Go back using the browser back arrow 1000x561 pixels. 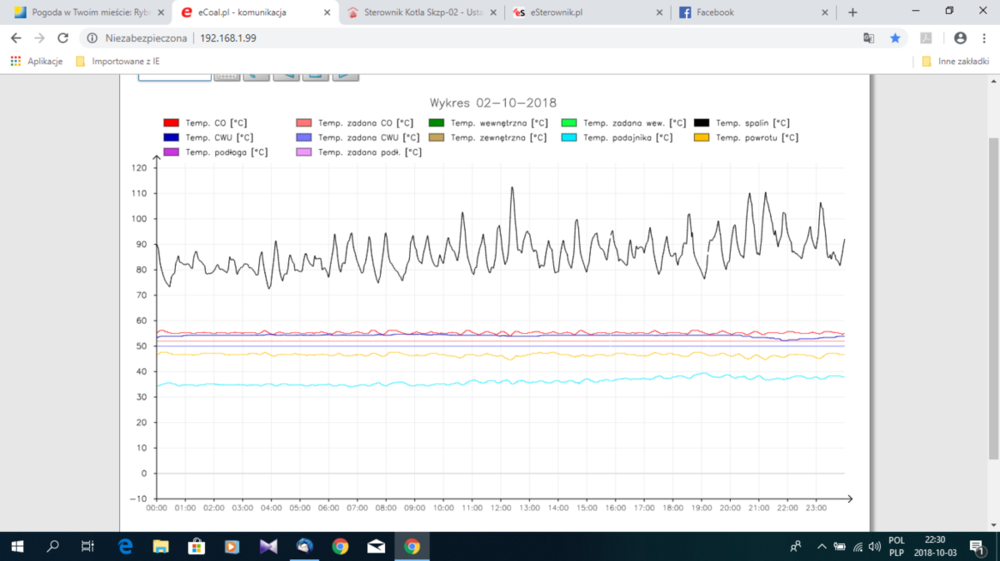15,38
